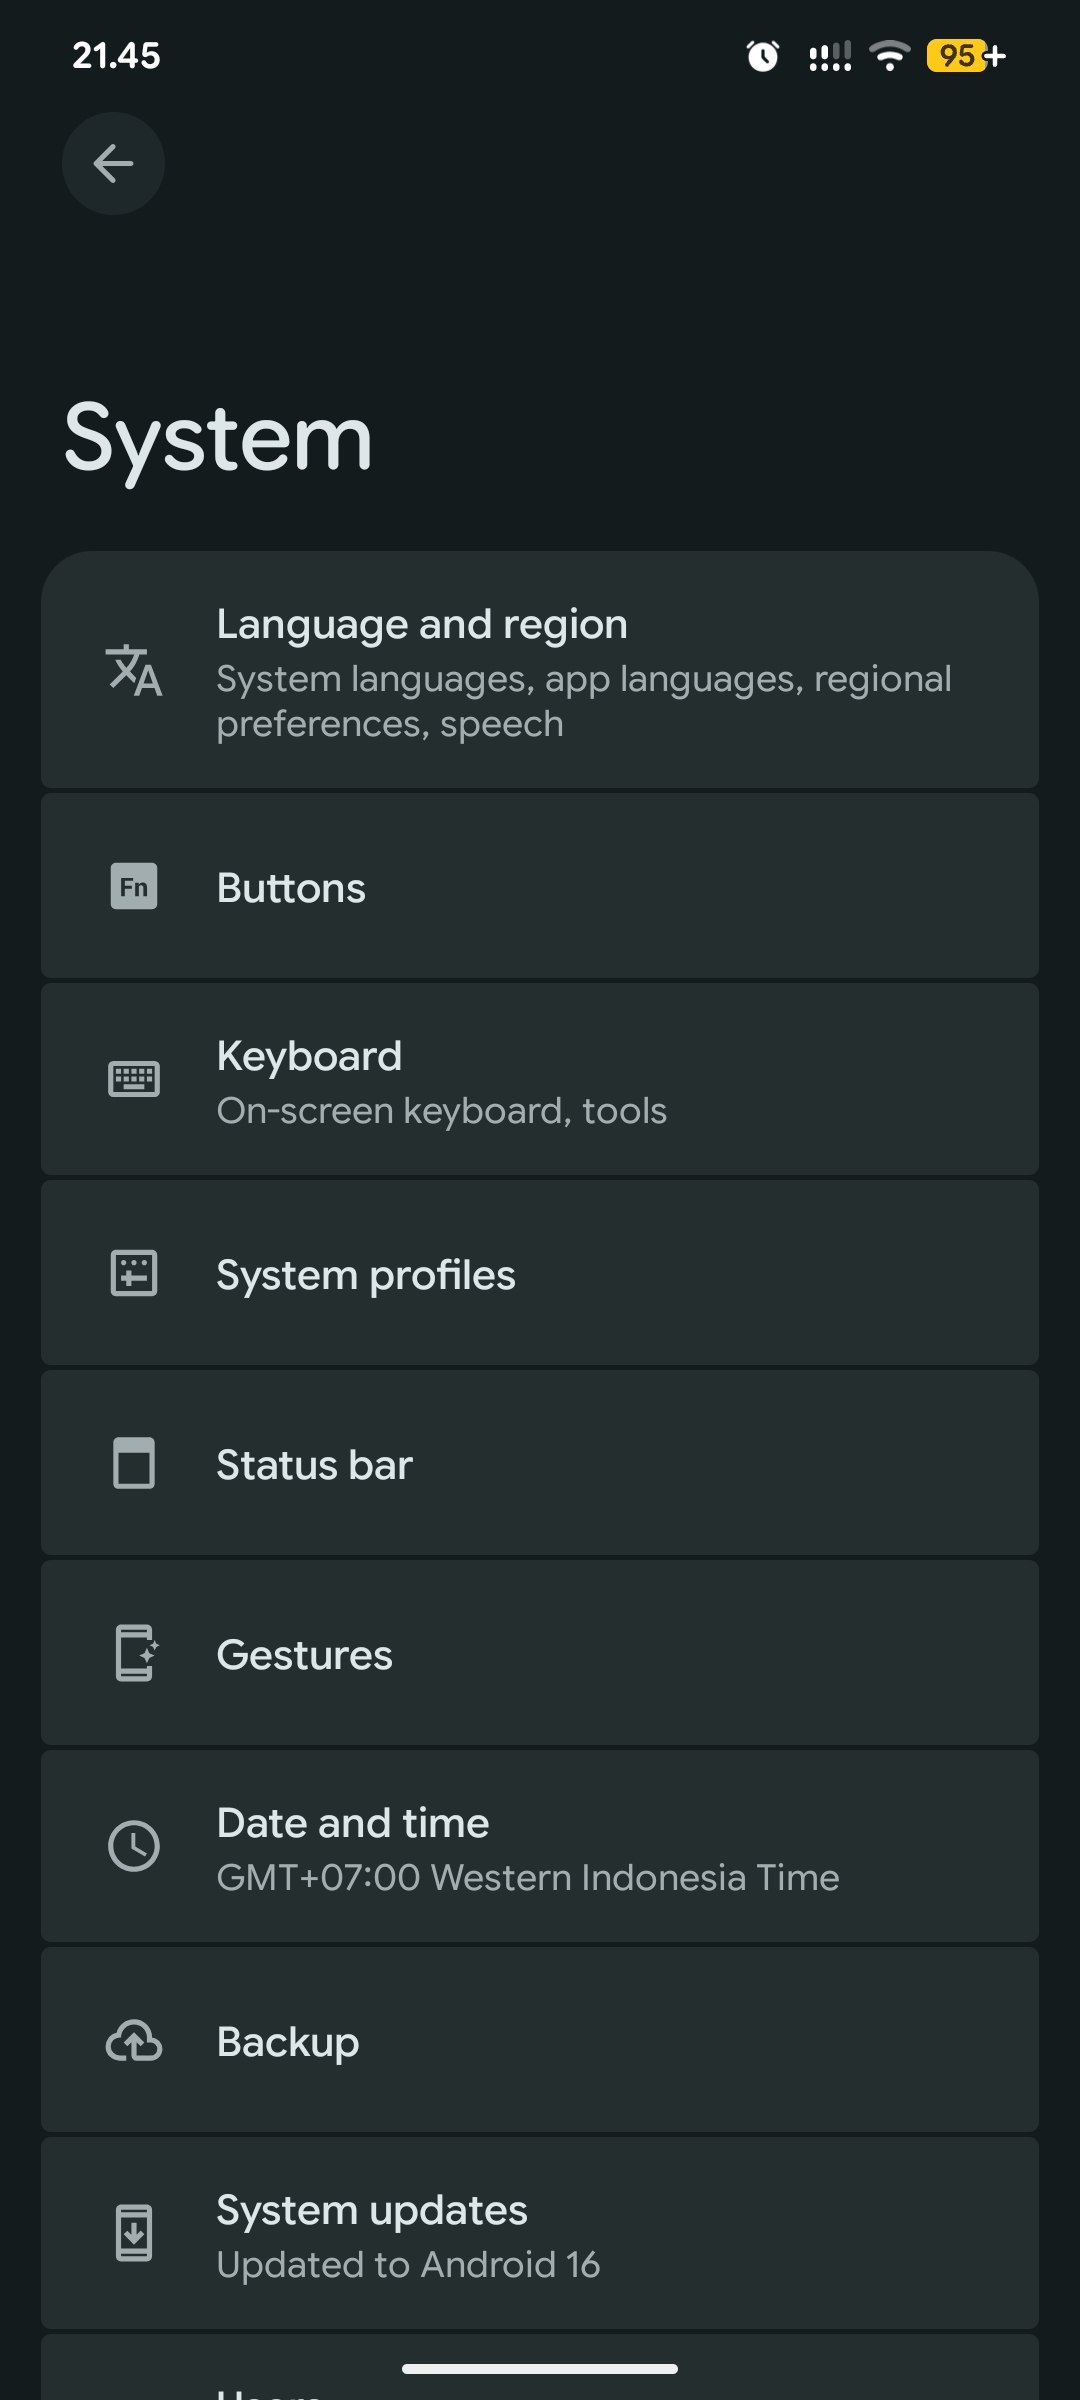
Task: Tap the clock icon for Date and time
Action: point(134,1846)
